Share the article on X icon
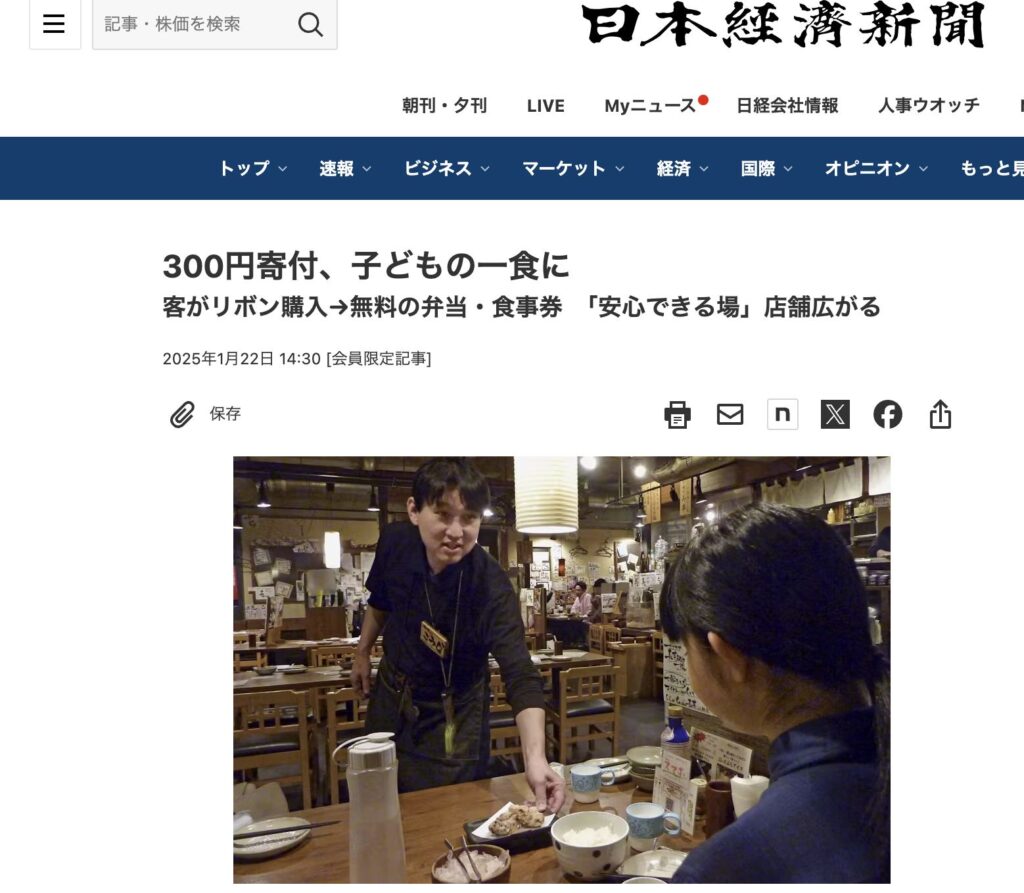The height and width of the screenshot is (893, 1024). (835, 414)
